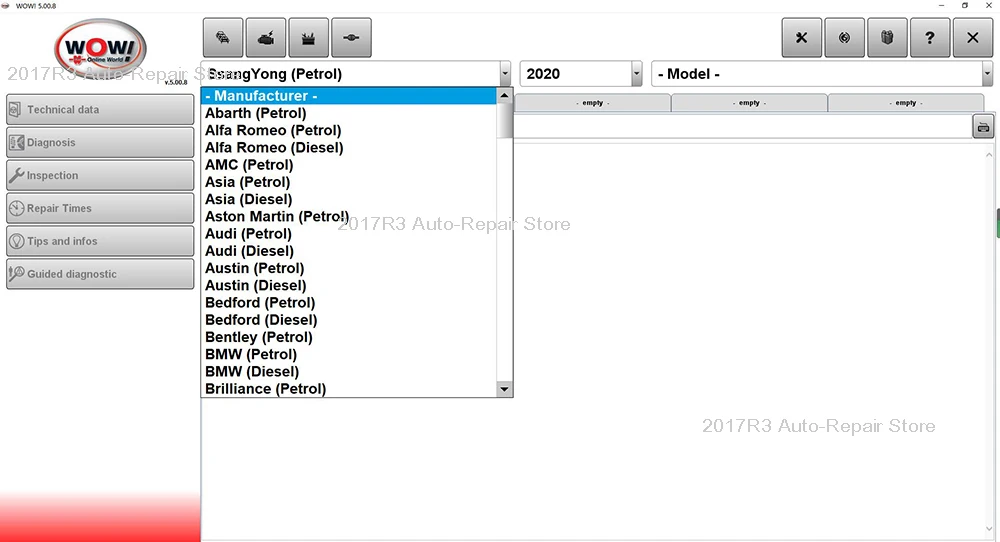Select Asia (Diesel)

(x=349, y=199)
